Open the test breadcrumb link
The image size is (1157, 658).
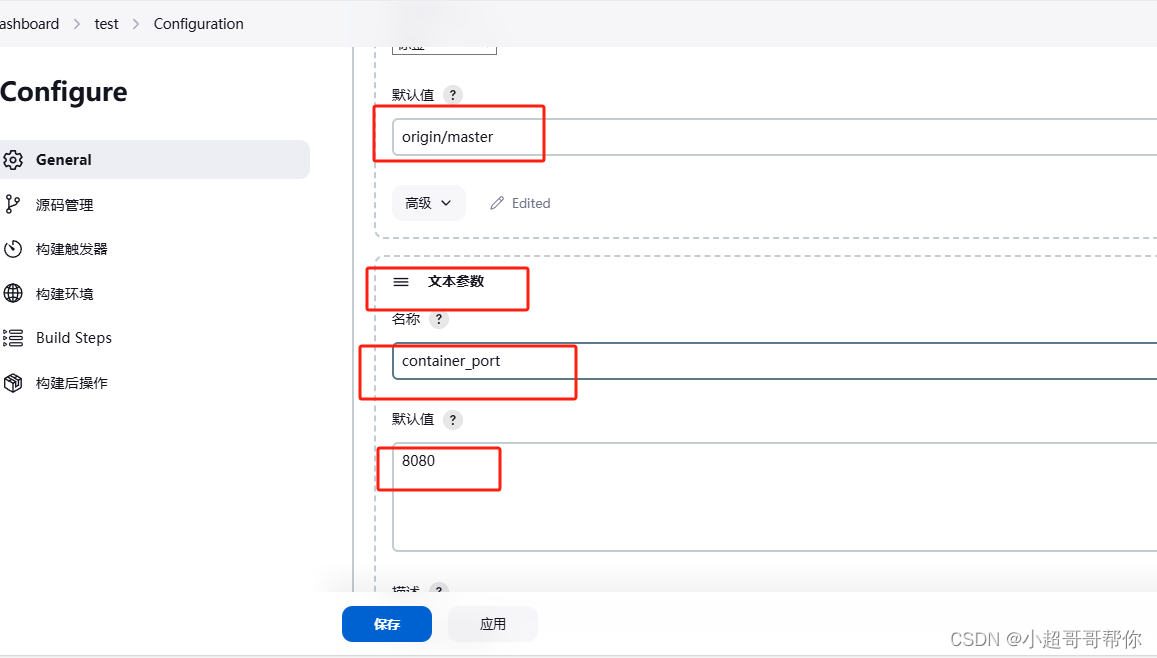106,24
